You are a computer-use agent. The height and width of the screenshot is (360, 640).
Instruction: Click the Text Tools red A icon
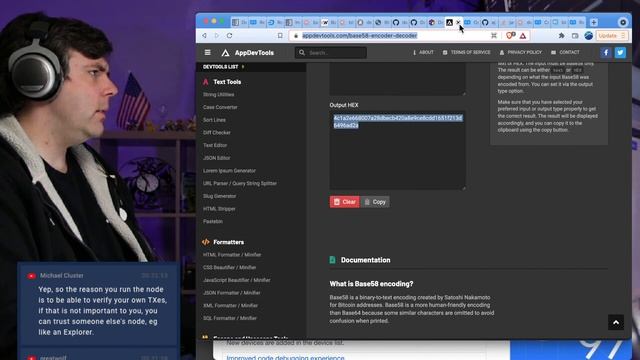pos(206,82)
